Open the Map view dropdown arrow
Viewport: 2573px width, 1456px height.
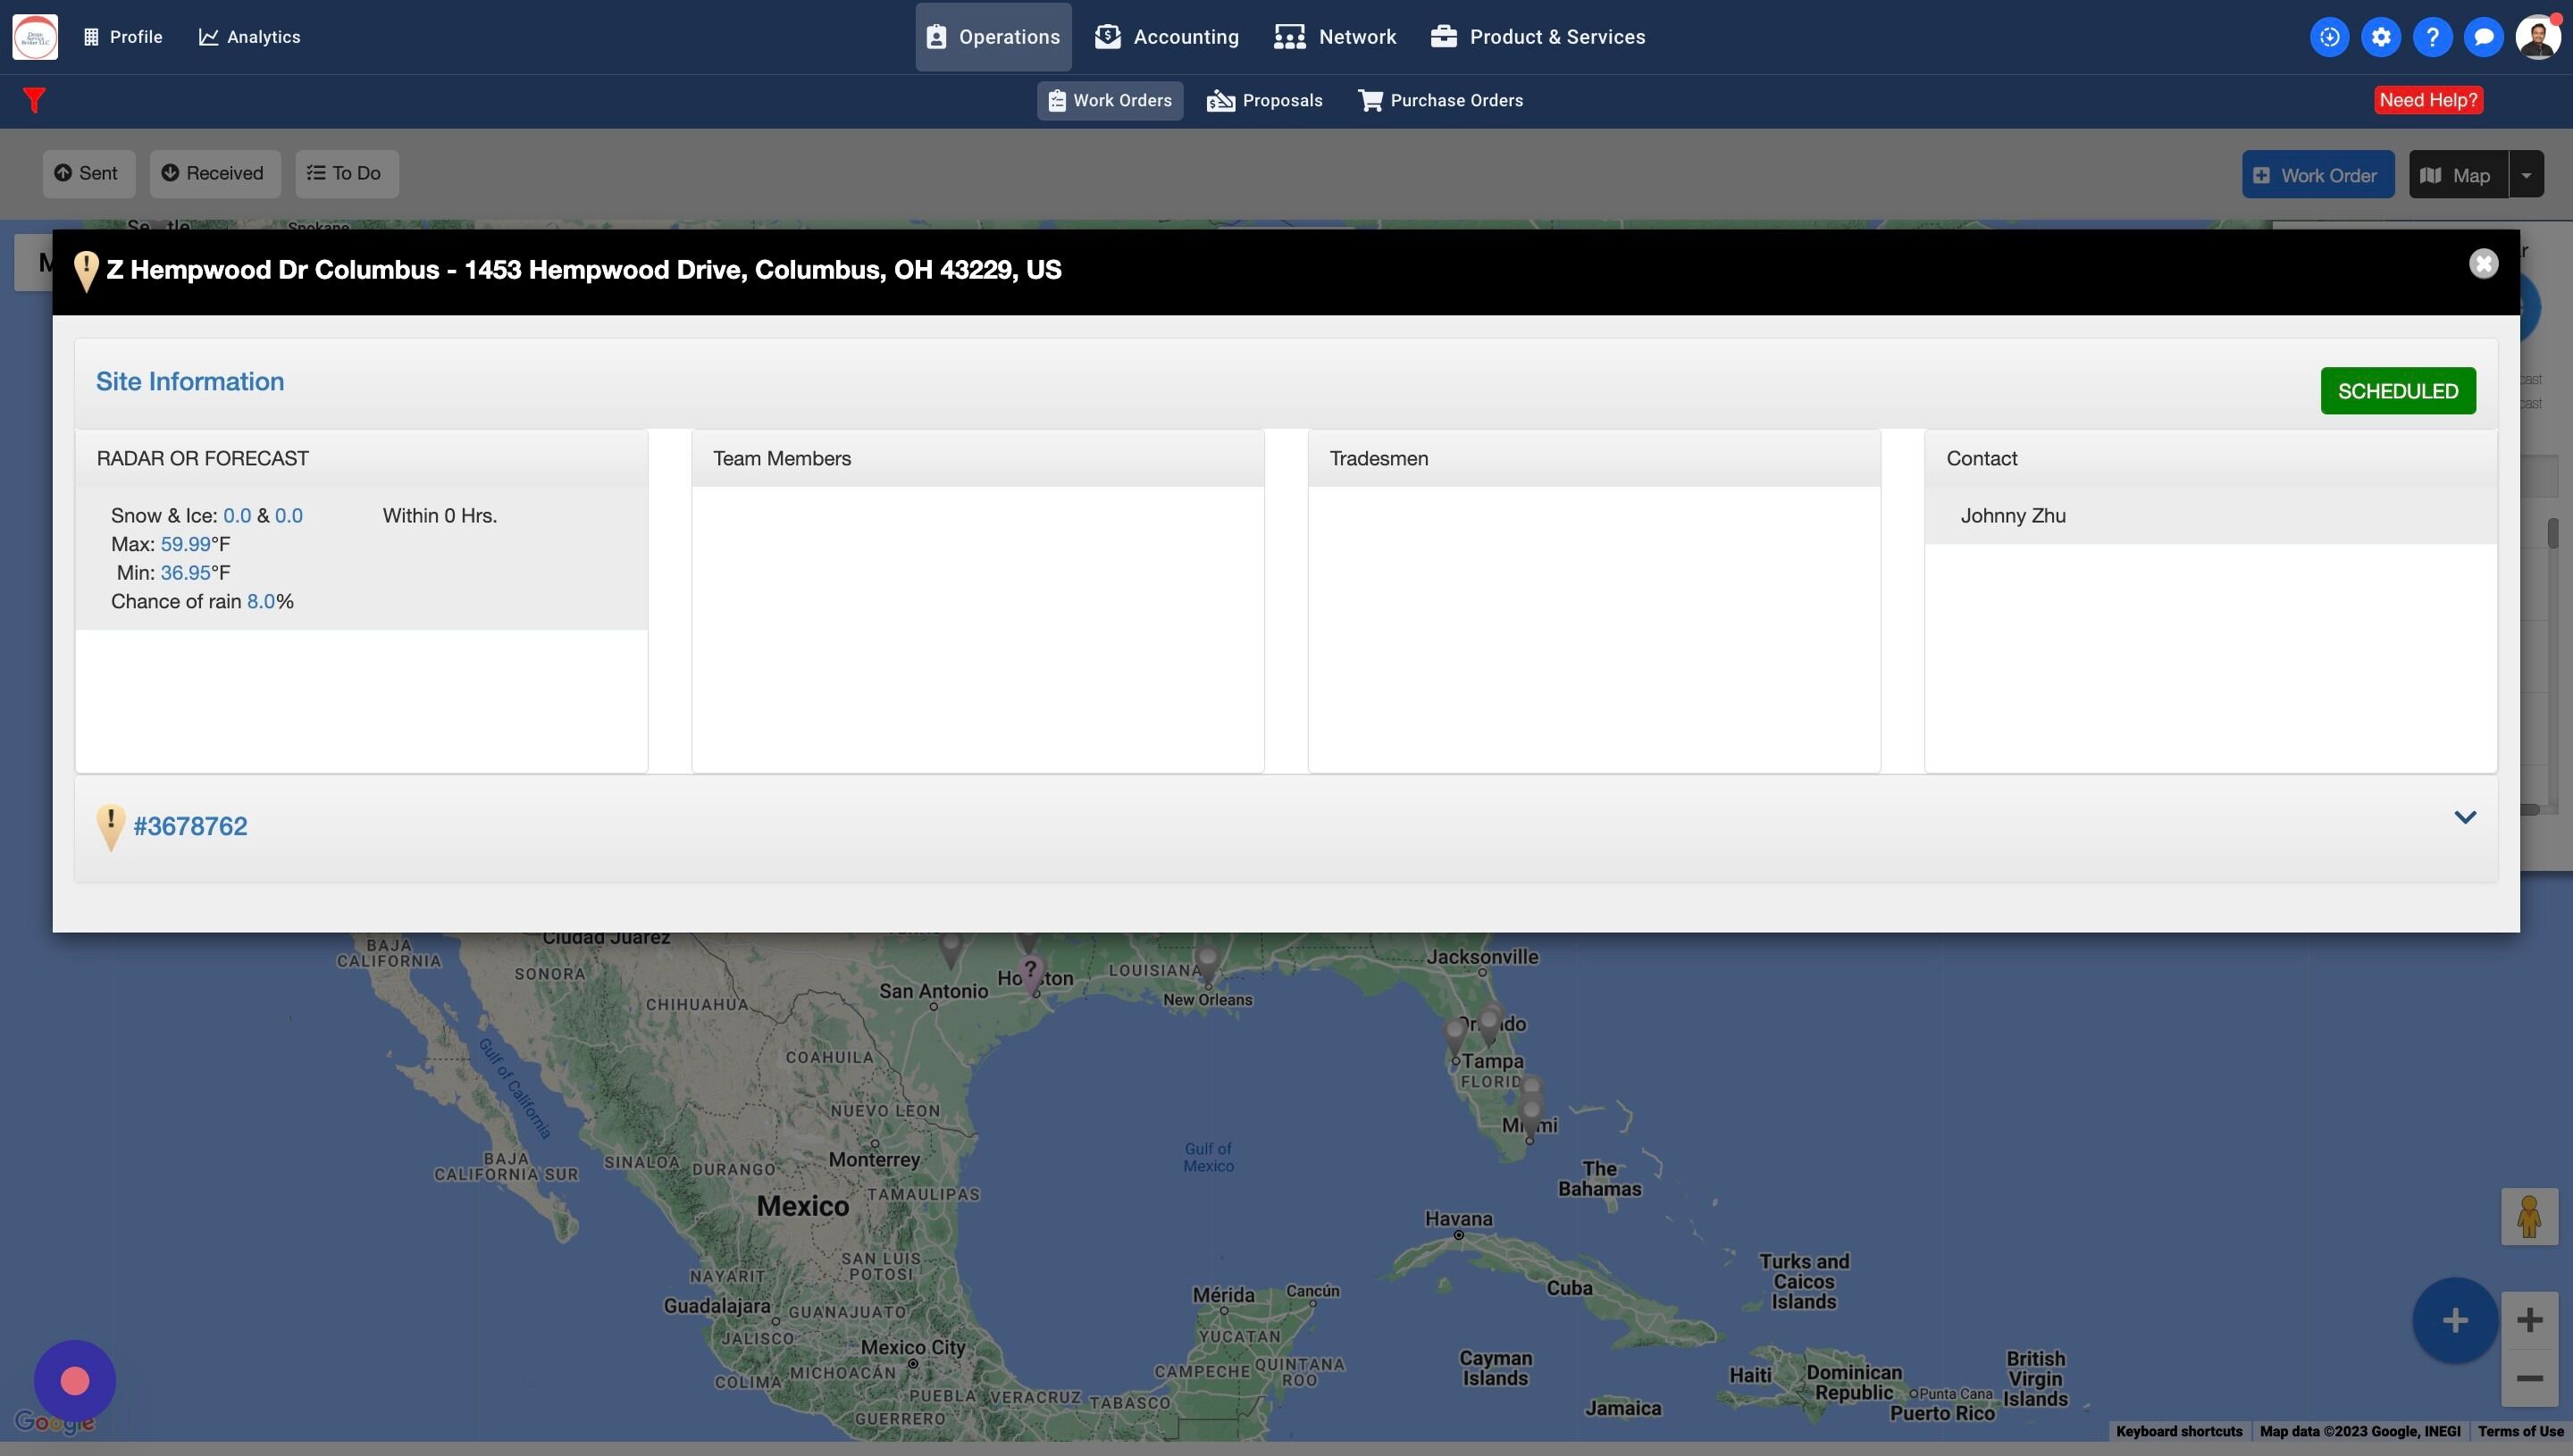2526,175
